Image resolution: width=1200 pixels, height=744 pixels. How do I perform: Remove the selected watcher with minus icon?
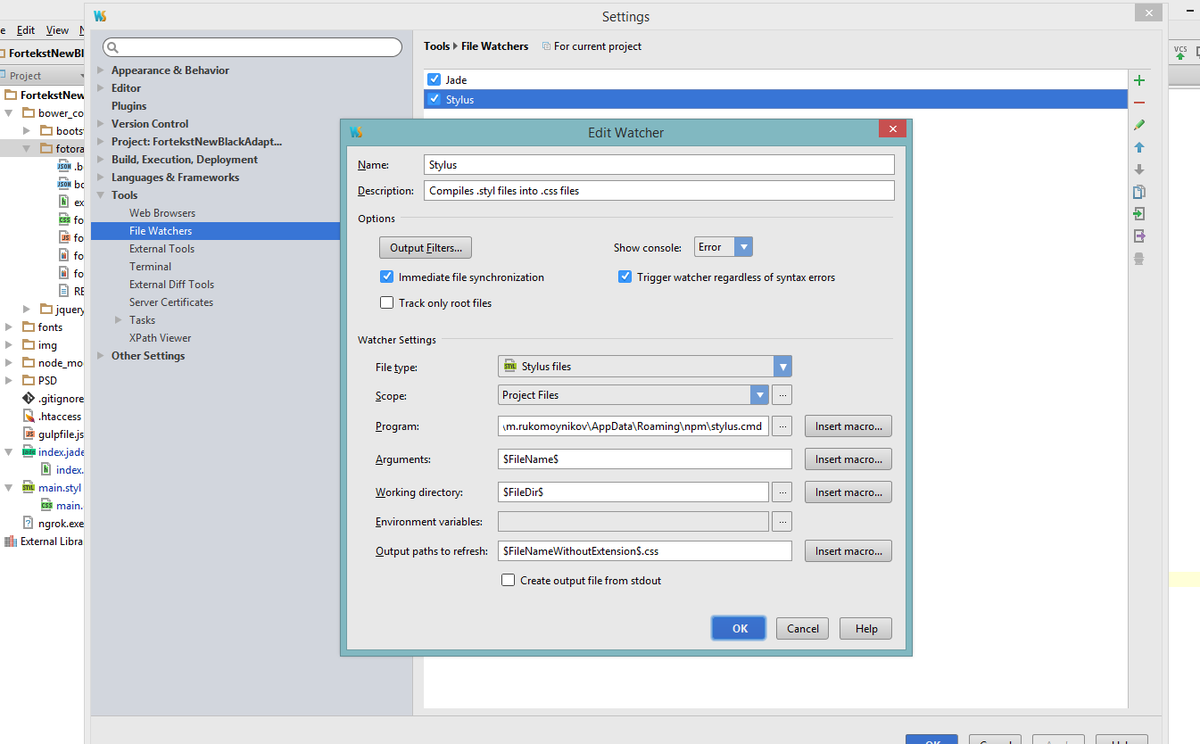pyautogui.click(x=1139, y=103)
